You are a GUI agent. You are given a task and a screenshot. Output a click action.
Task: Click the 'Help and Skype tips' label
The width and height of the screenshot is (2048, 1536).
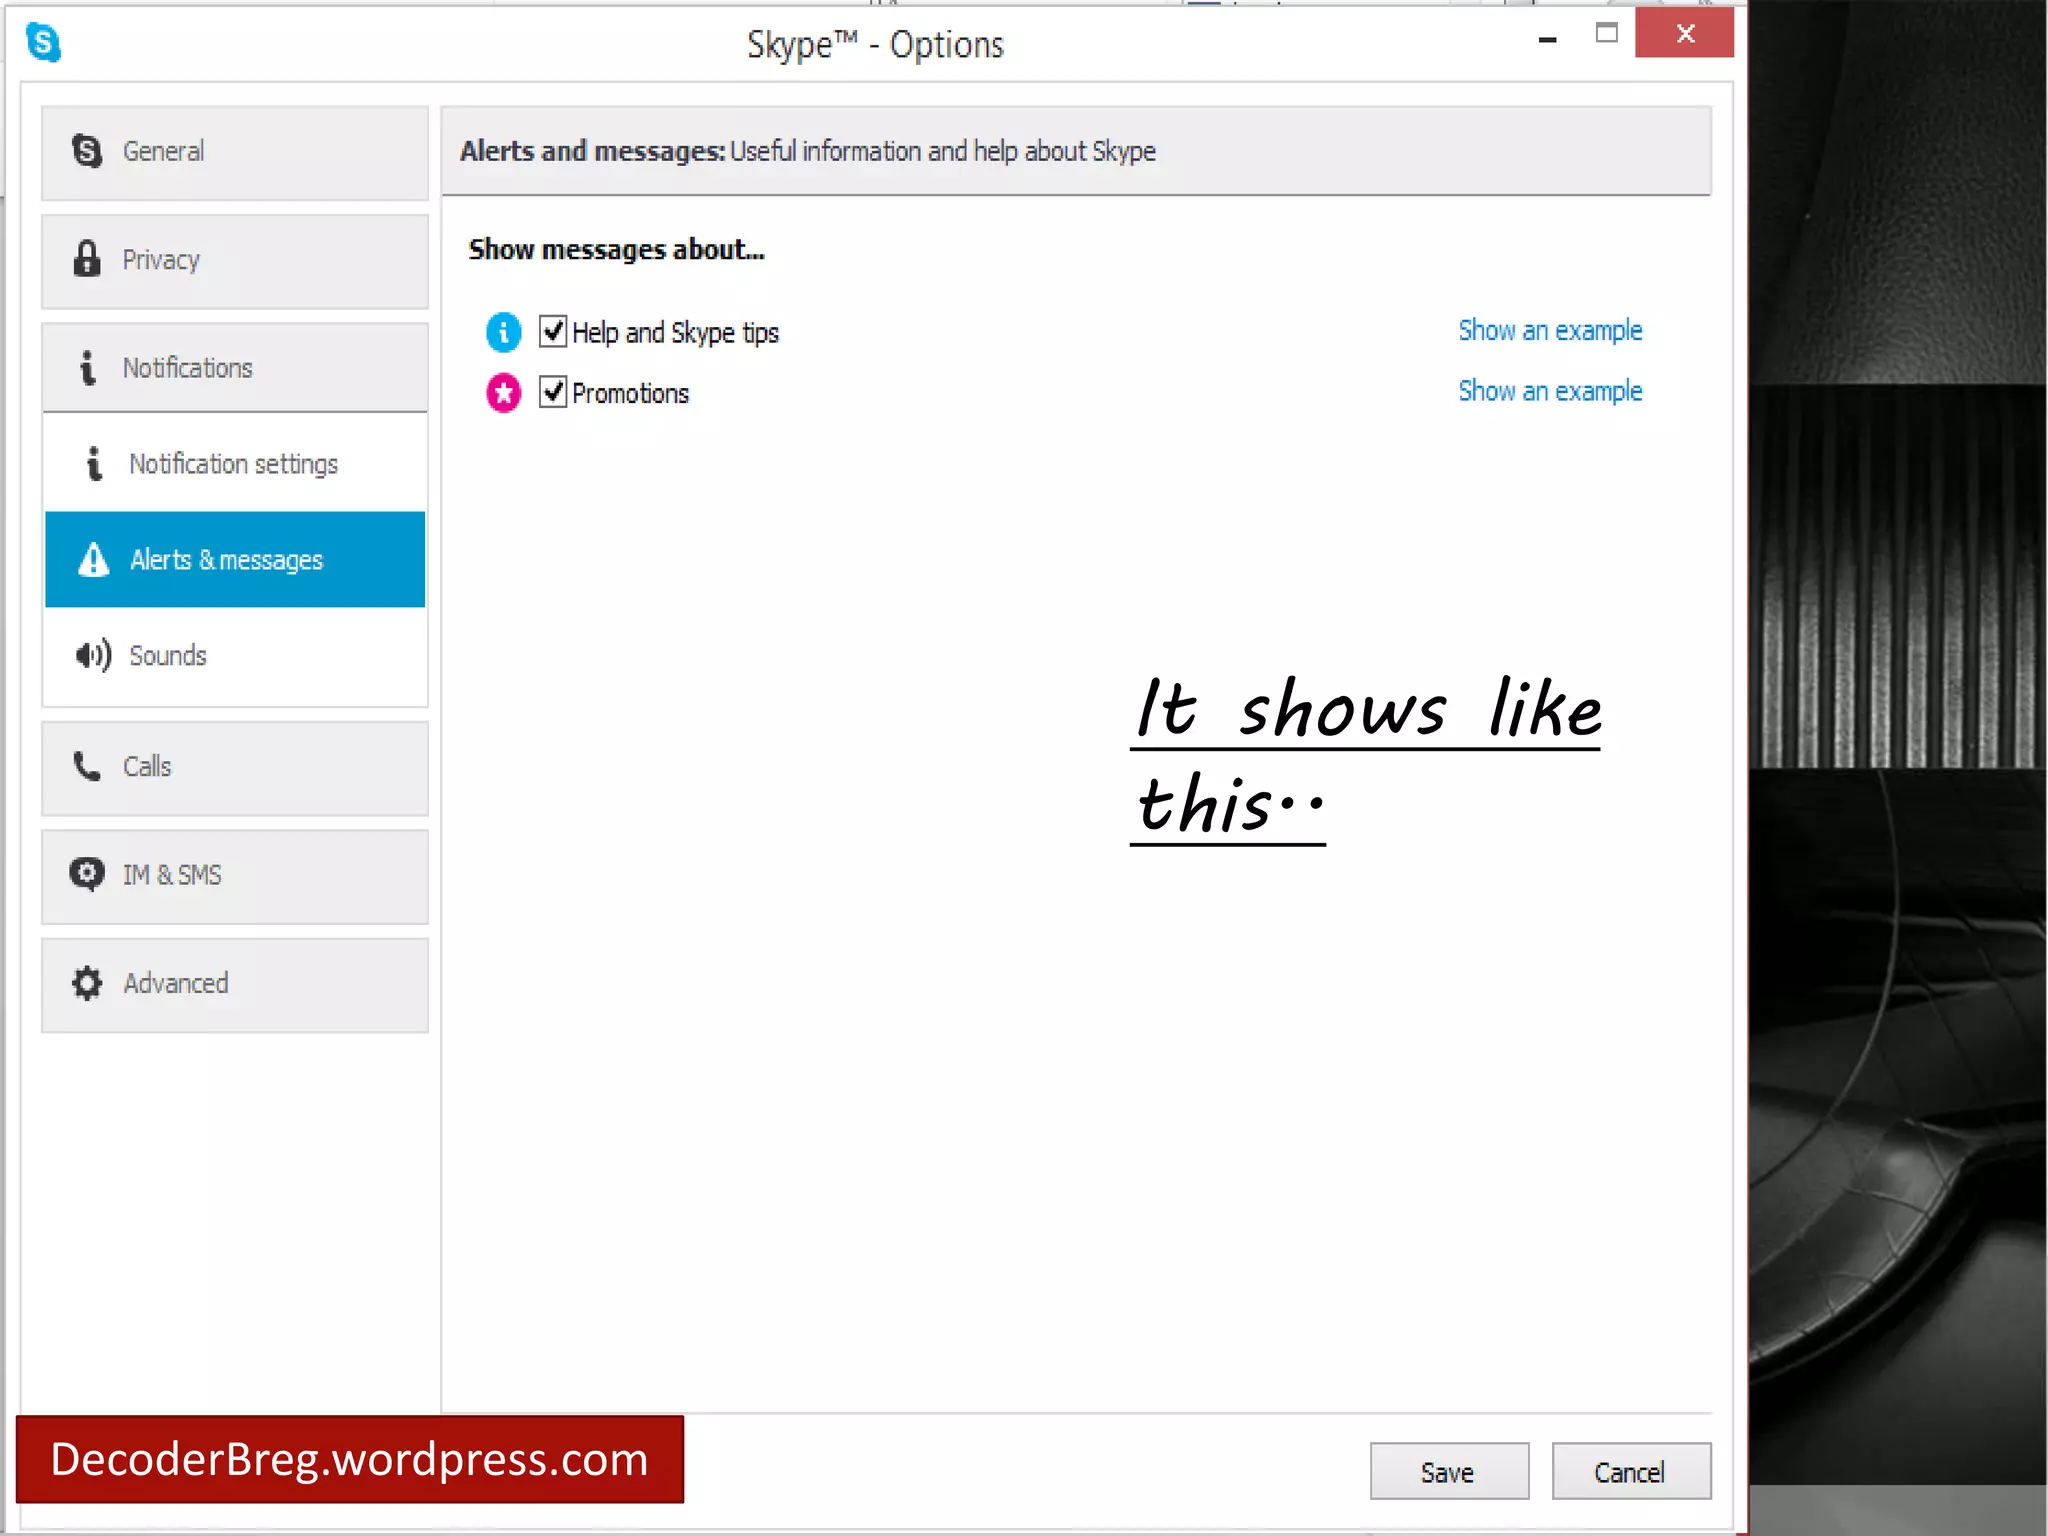(x=675, y=333)
